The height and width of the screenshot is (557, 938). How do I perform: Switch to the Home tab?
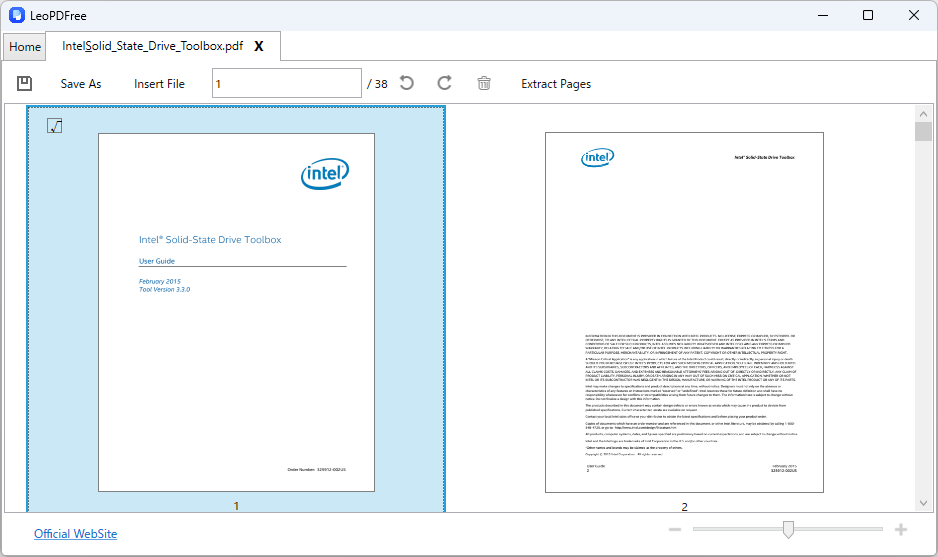(25, 47)
